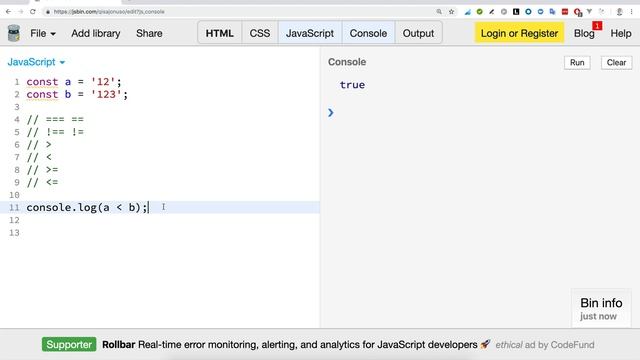Click the comment line '// === =='
640x360 pixels.
tap(55, 120)
